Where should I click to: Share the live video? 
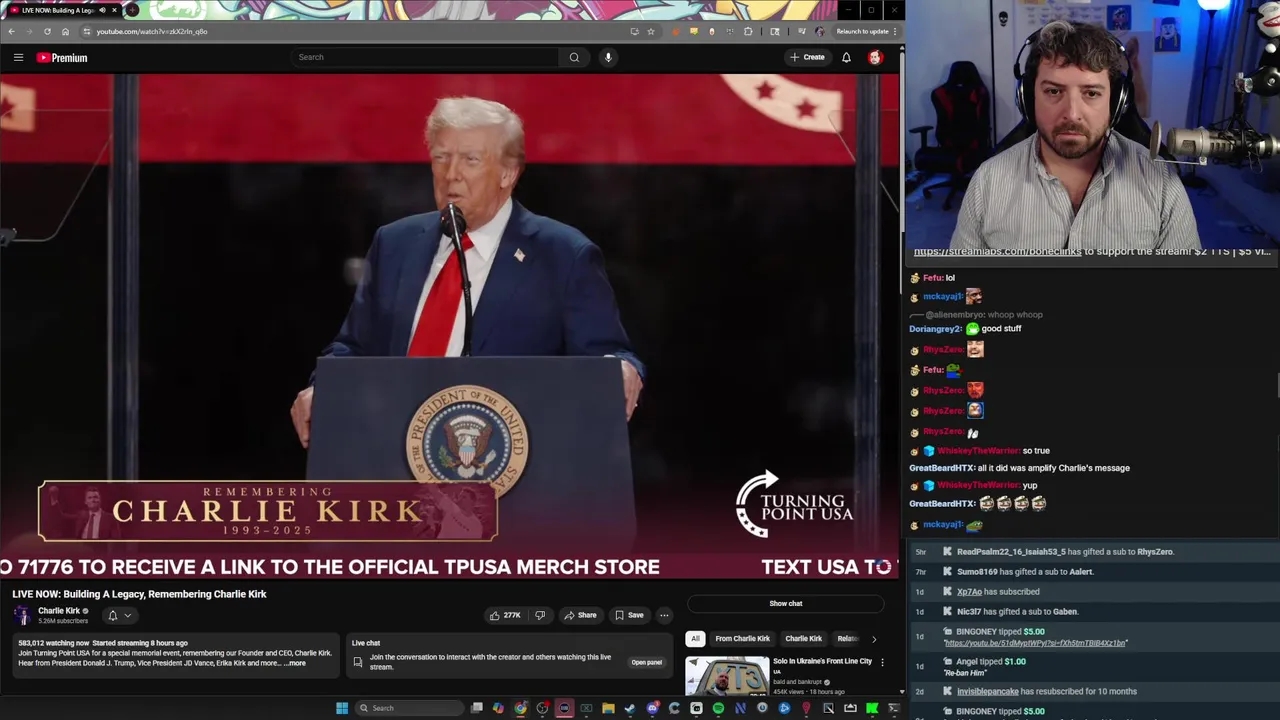pos(580,615)
